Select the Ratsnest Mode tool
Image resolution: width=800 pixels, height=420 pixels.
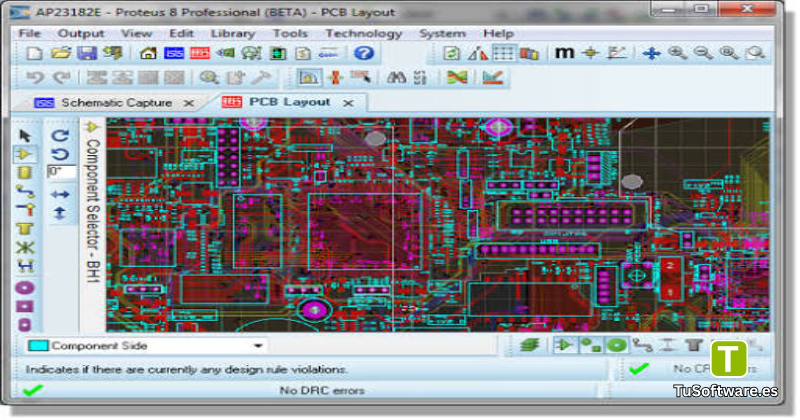click(x=24, y=248)
